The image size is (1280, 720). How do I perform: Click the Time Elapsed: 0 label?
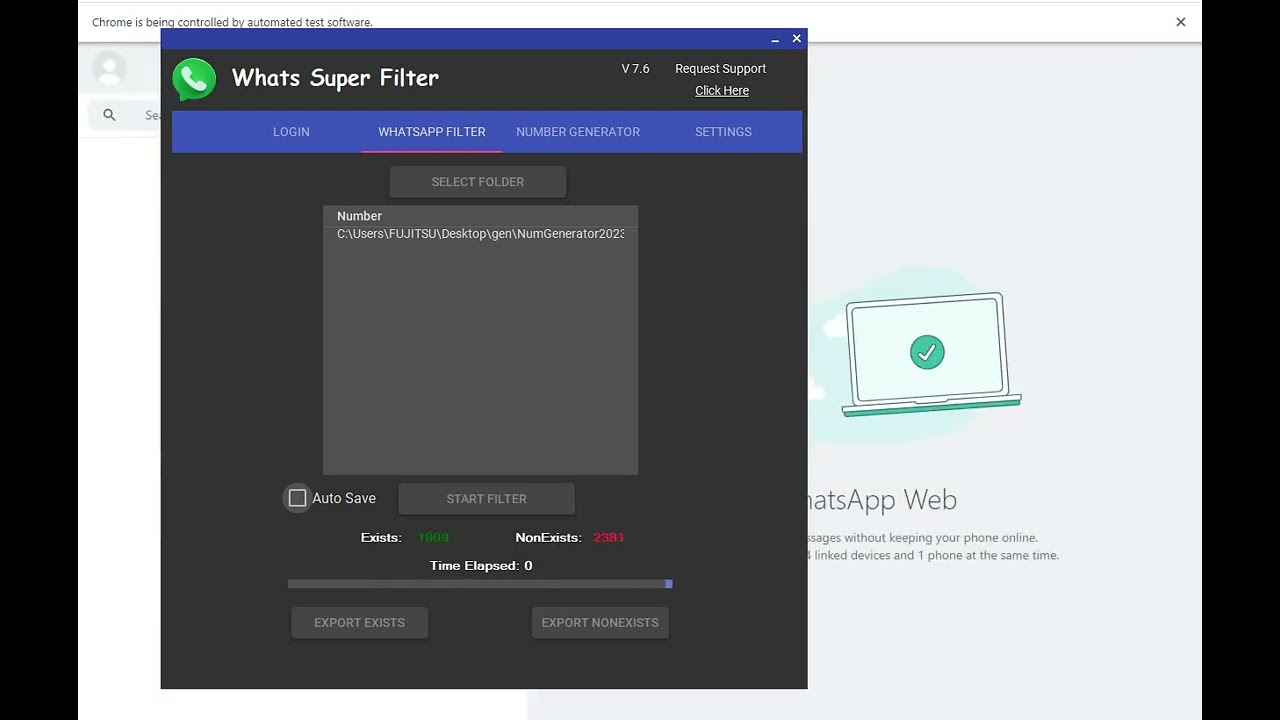(x=481, y=566)
